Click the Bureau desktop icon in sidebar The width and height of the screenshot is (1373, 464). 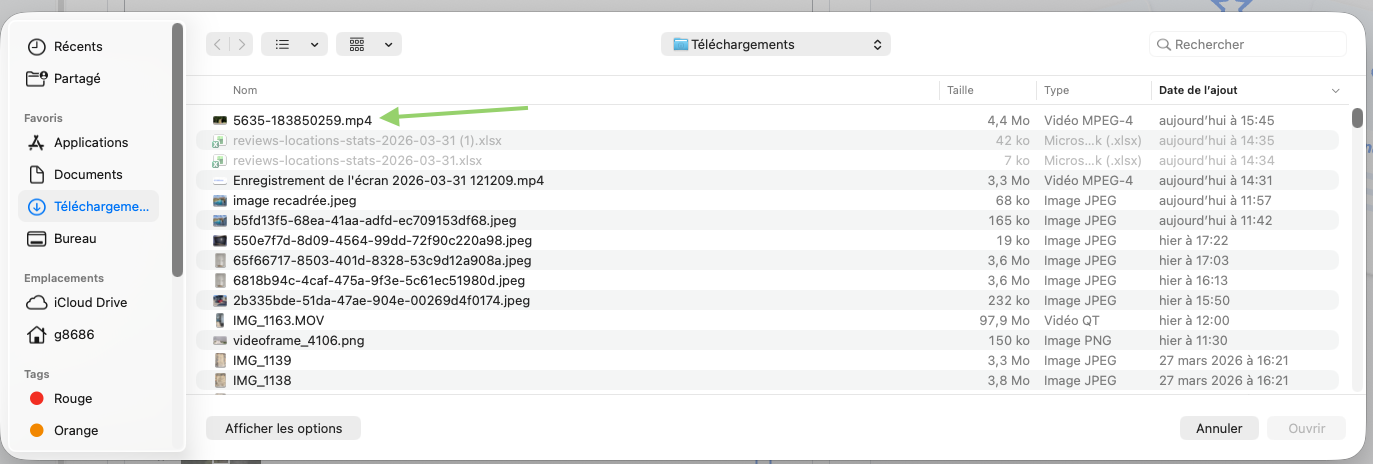click(x=36, y=239)
